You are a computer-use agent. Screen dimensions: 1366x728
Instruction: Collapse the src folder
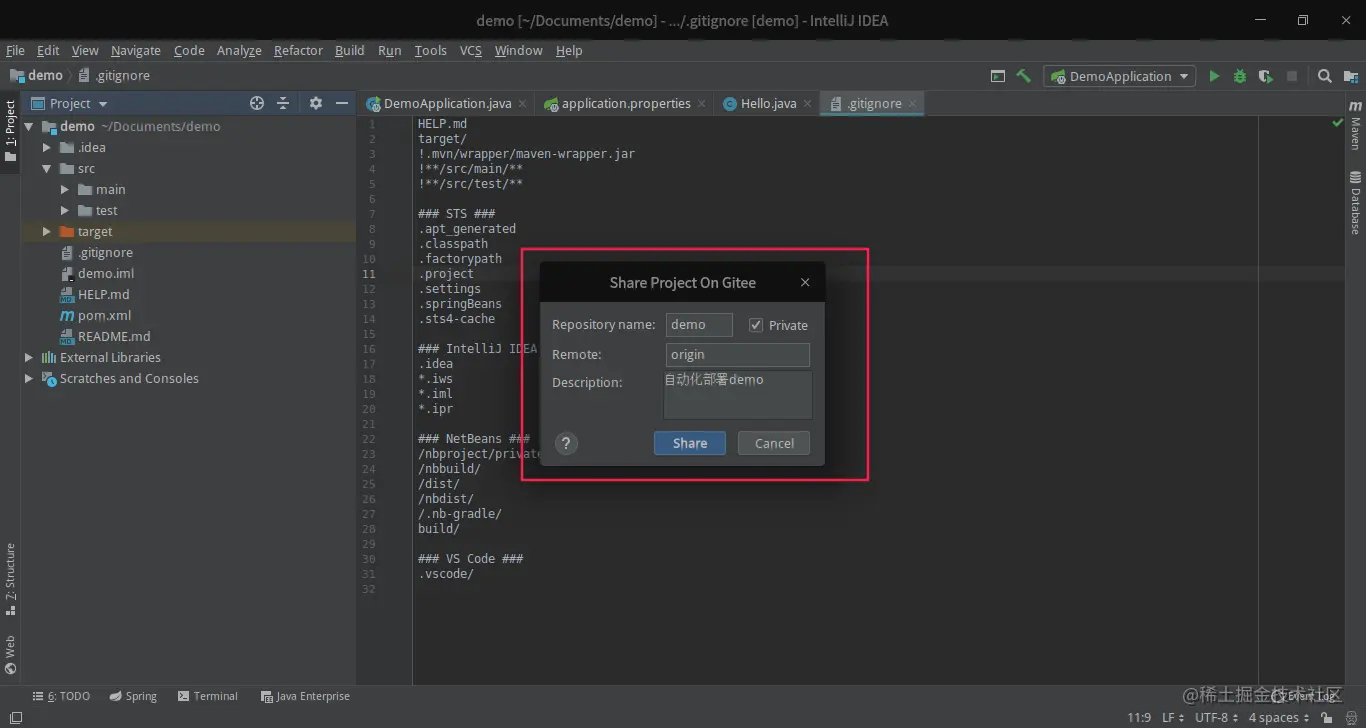point(47,169)
